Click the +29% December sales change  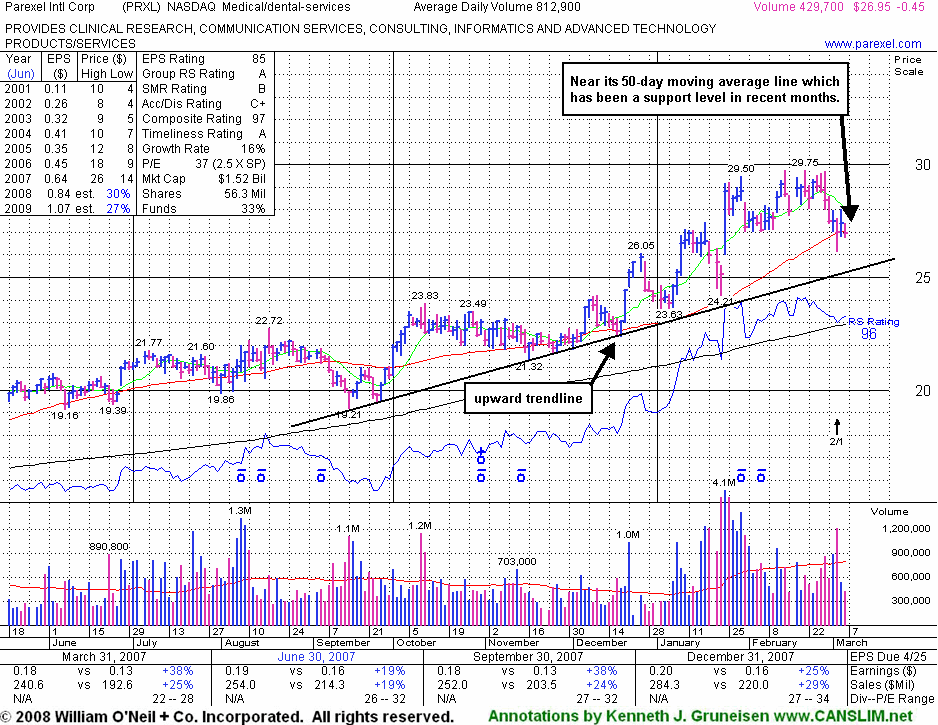814,684
